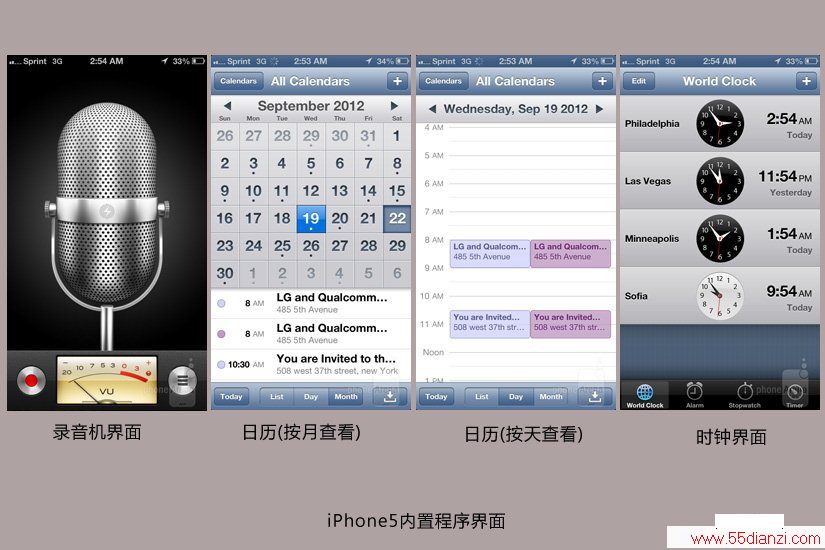Select World Clock tab with globe icon
The width and height of the screenshot is (825, 550).
click(645, 396)
